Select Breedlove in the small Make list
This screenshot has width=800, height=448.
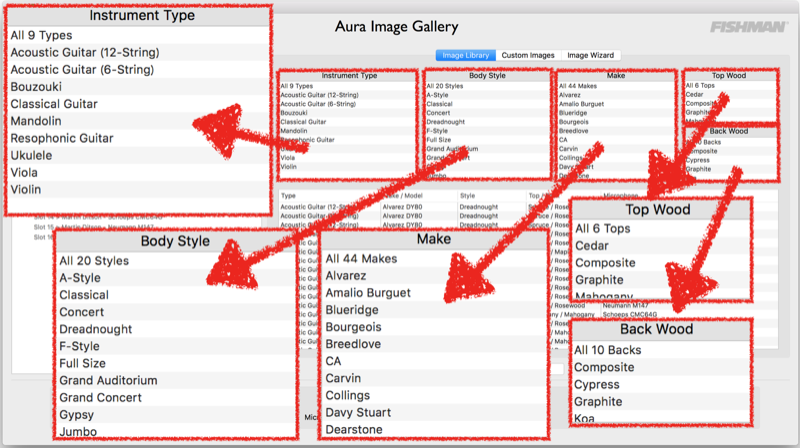[x=573, y=131]
